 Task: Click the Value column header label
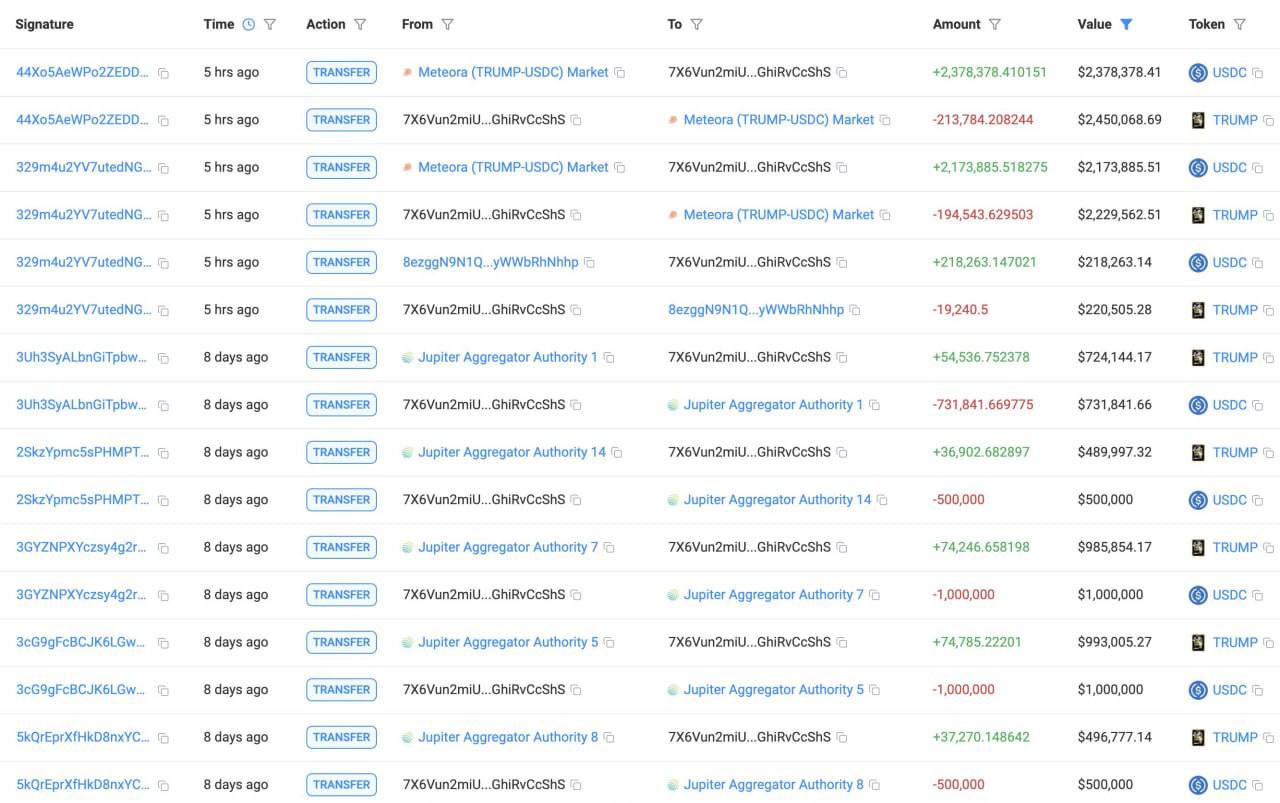[x=1094, y=24]
